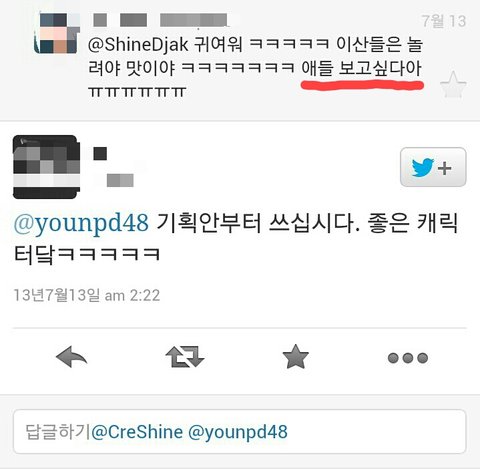
Task: Open the main tweet author's profile picture
Action: point(46,167)
